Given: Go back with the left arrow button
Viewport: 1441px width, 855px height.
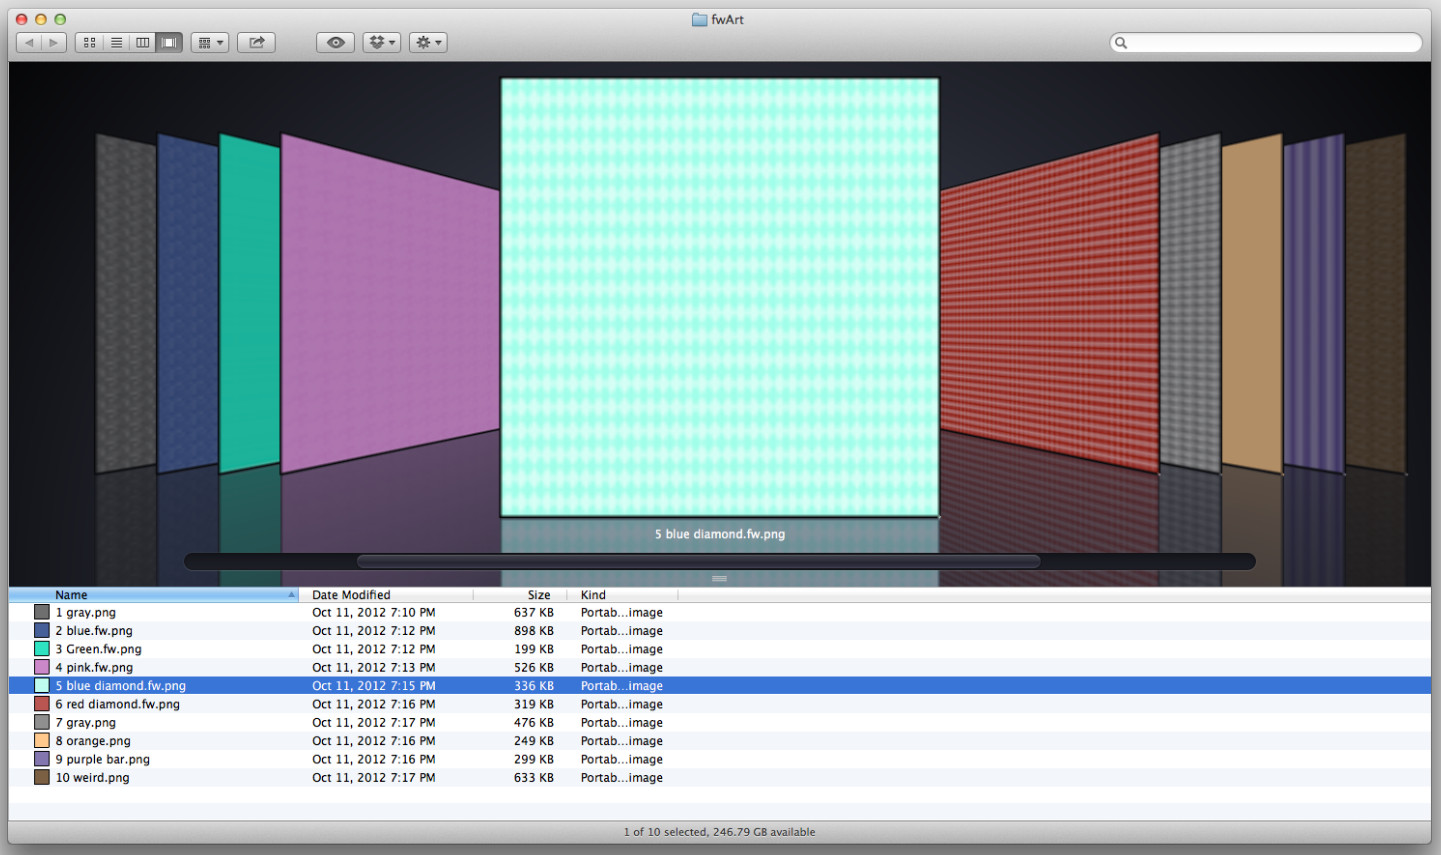Looking at the screenshot, I should pos(29,43).
